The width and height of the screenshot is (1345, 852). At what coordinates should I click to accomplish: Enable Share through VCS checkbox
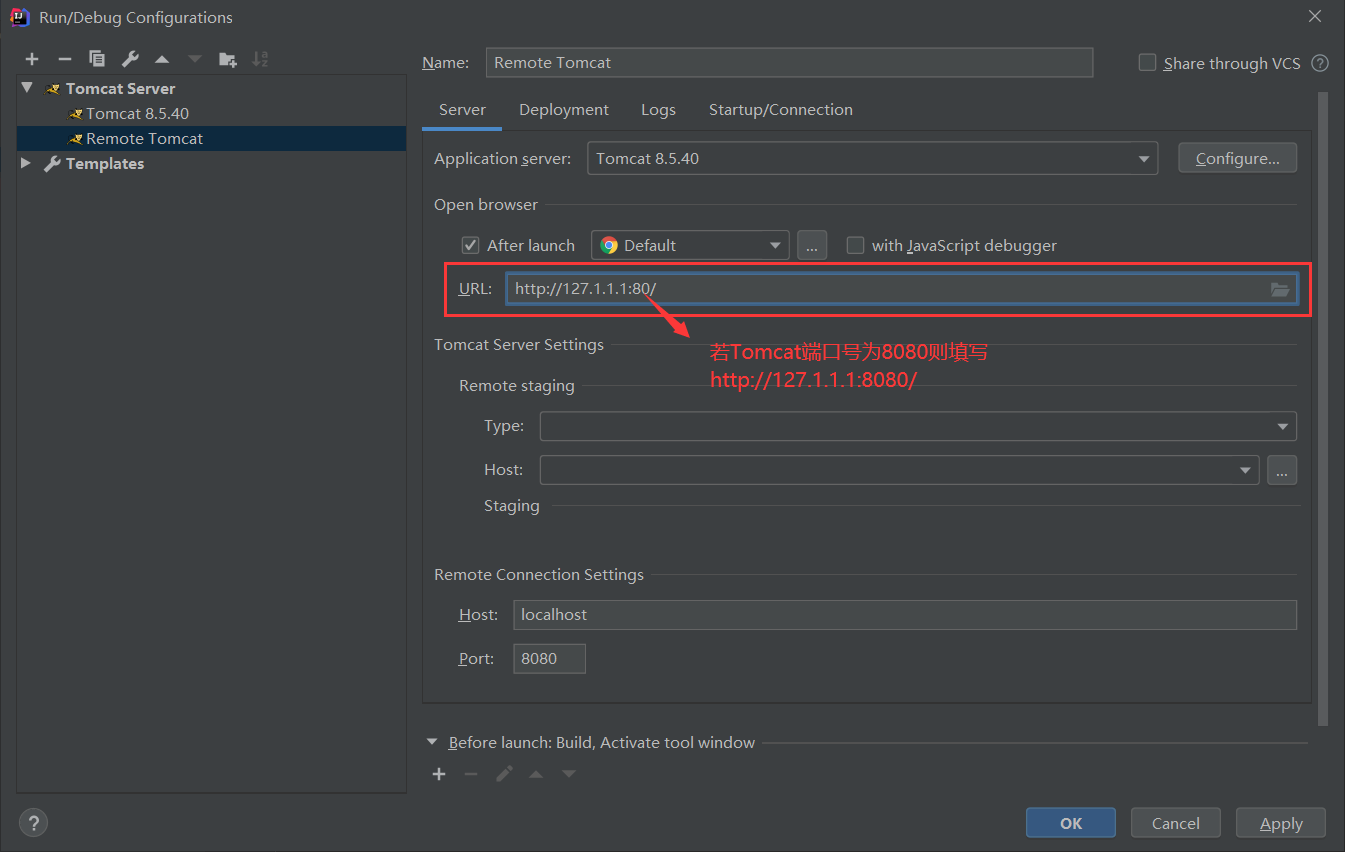(1147, 62)
